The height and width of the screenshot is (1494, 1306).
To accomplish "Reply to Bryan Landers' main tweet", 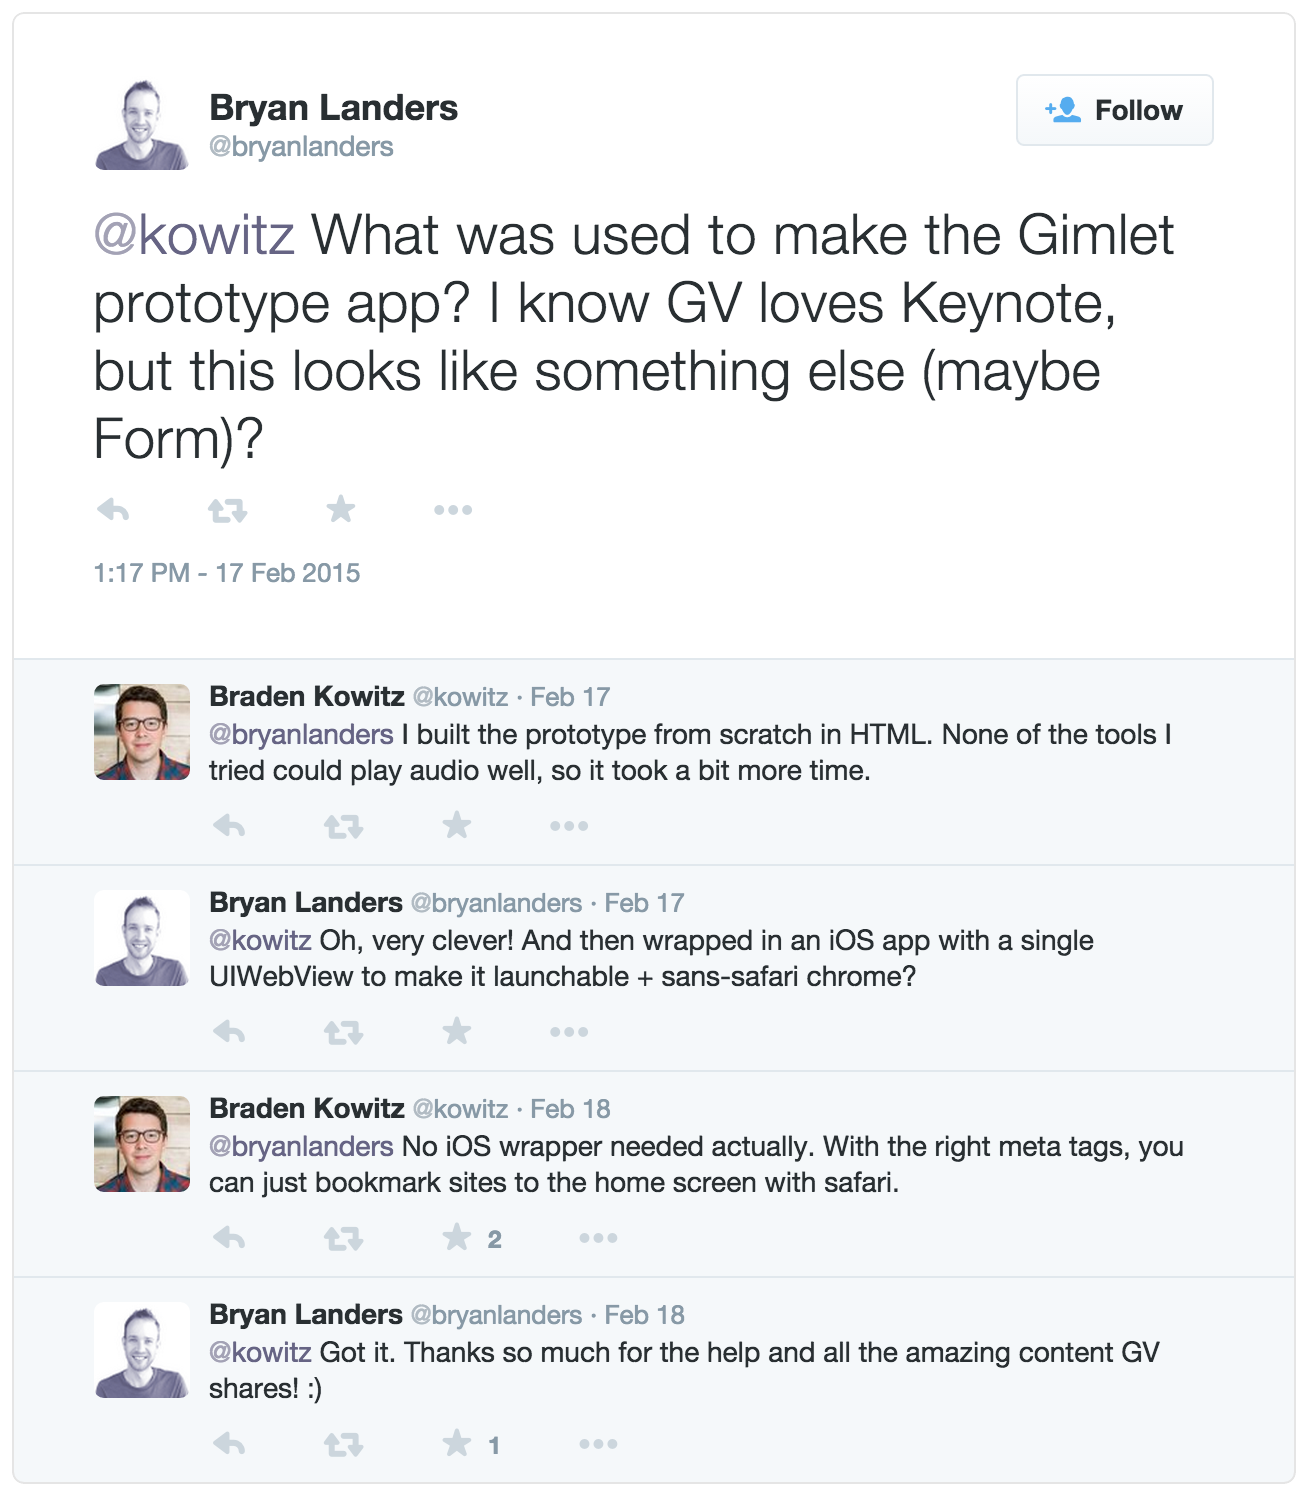I will [x=115, y=509].
